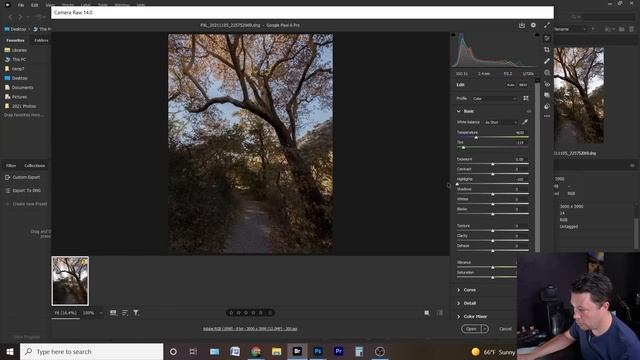Open the Snapshots panel icon
The image size is (640, 360).
point(547,95)
